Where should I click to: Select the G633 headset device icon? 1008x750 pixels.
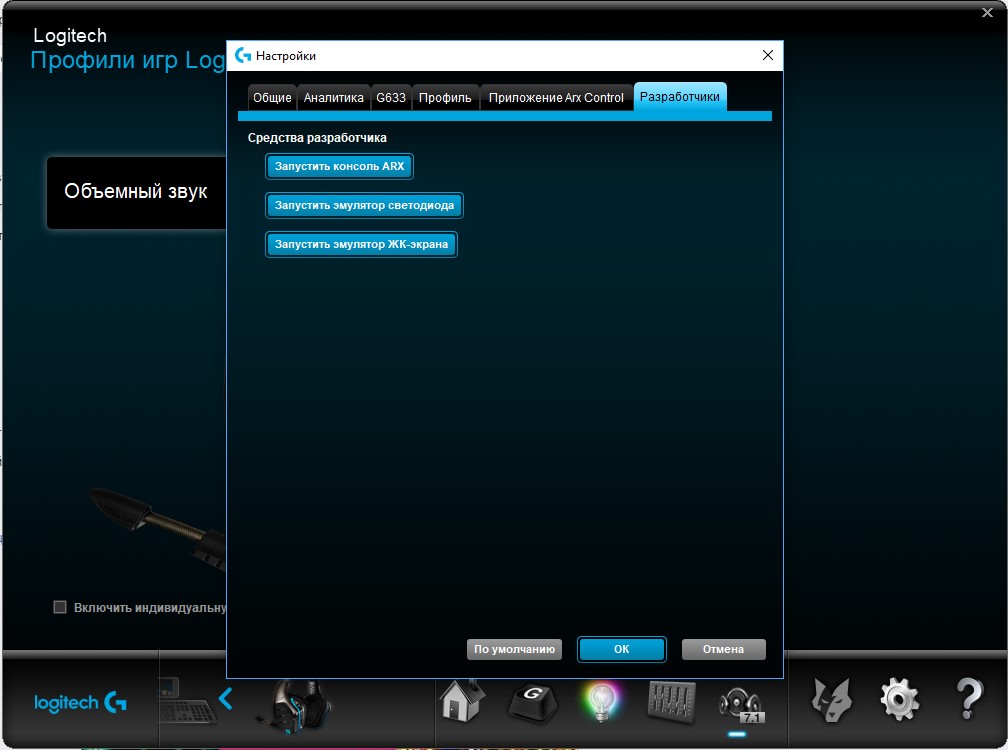pos(296,706)
